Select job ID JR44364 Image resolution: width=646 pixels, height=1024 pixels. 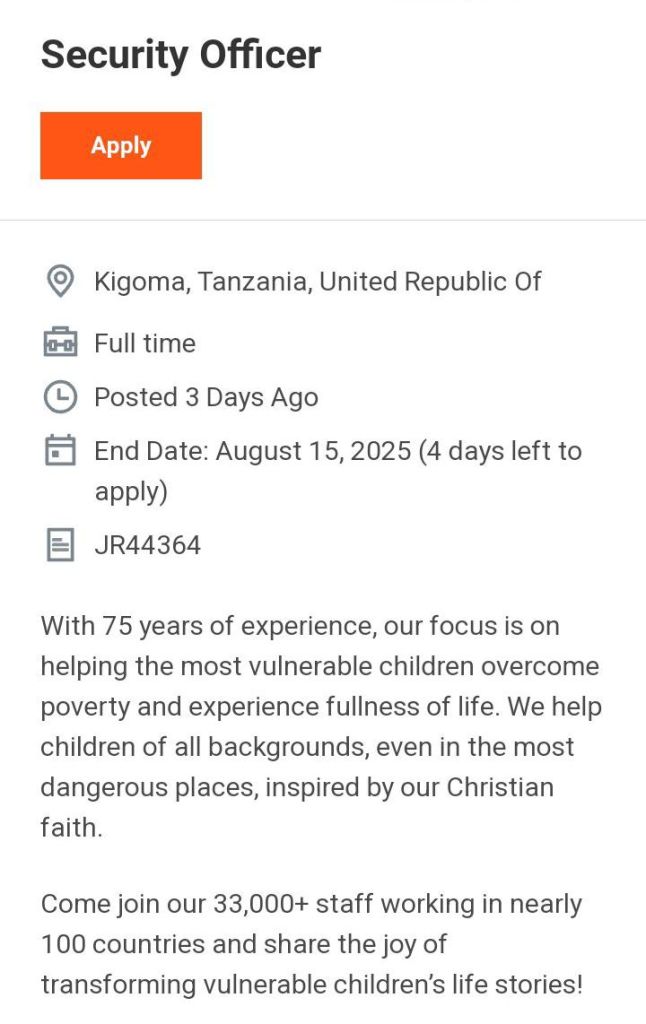point(147,545)
